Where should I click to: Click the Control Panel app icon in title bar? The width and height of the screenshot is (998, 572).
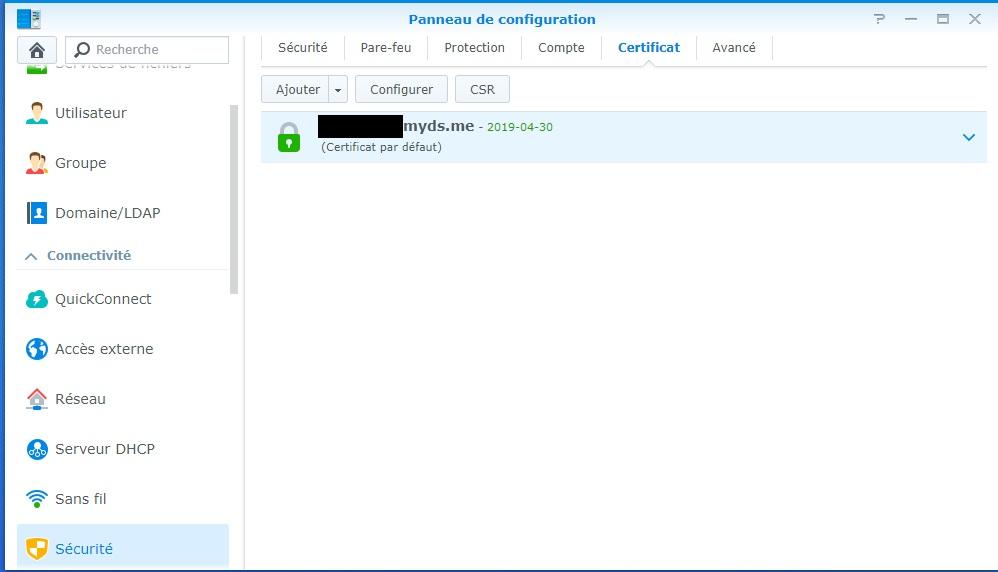point(29,19)
